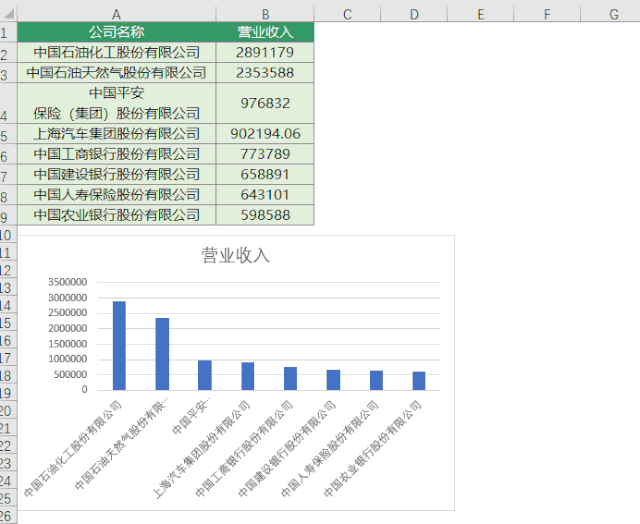Select cell containing 598588
The image size is (640, 524).
(265, 215)
